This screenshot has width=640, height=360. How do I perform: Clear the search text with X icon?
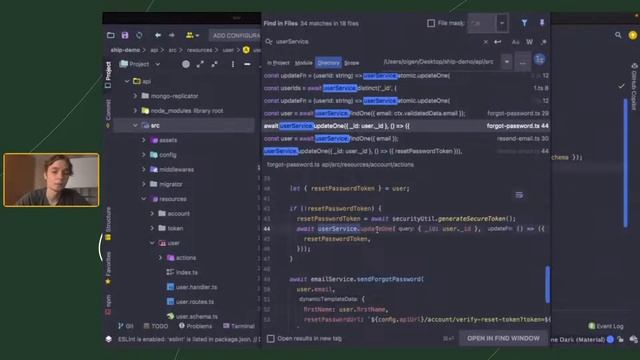[485, 42]
